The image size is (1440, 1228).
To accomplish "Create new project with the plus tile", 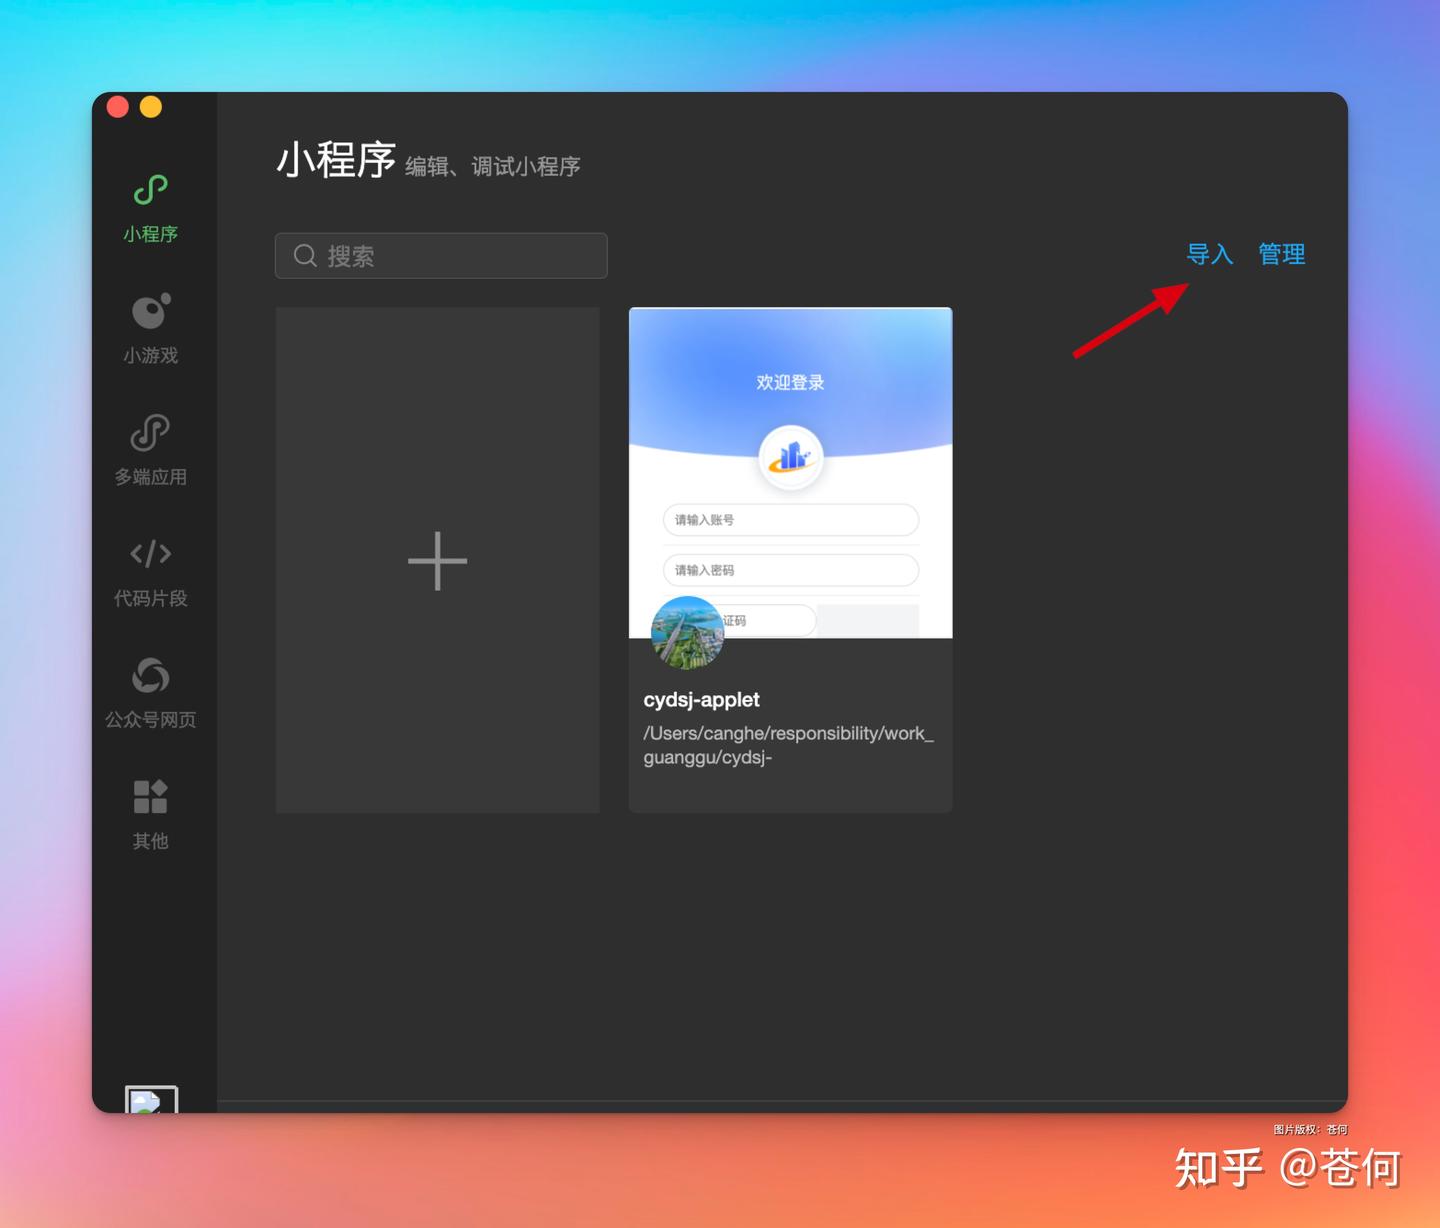I will (x=437, y=560).
